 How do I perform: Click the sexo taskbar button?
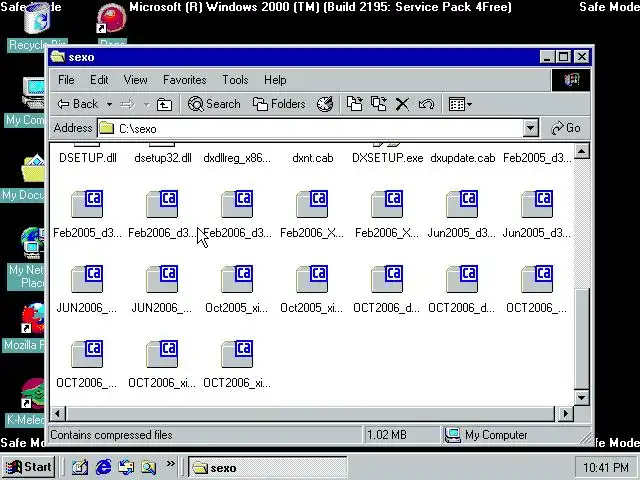click(267, 467)
